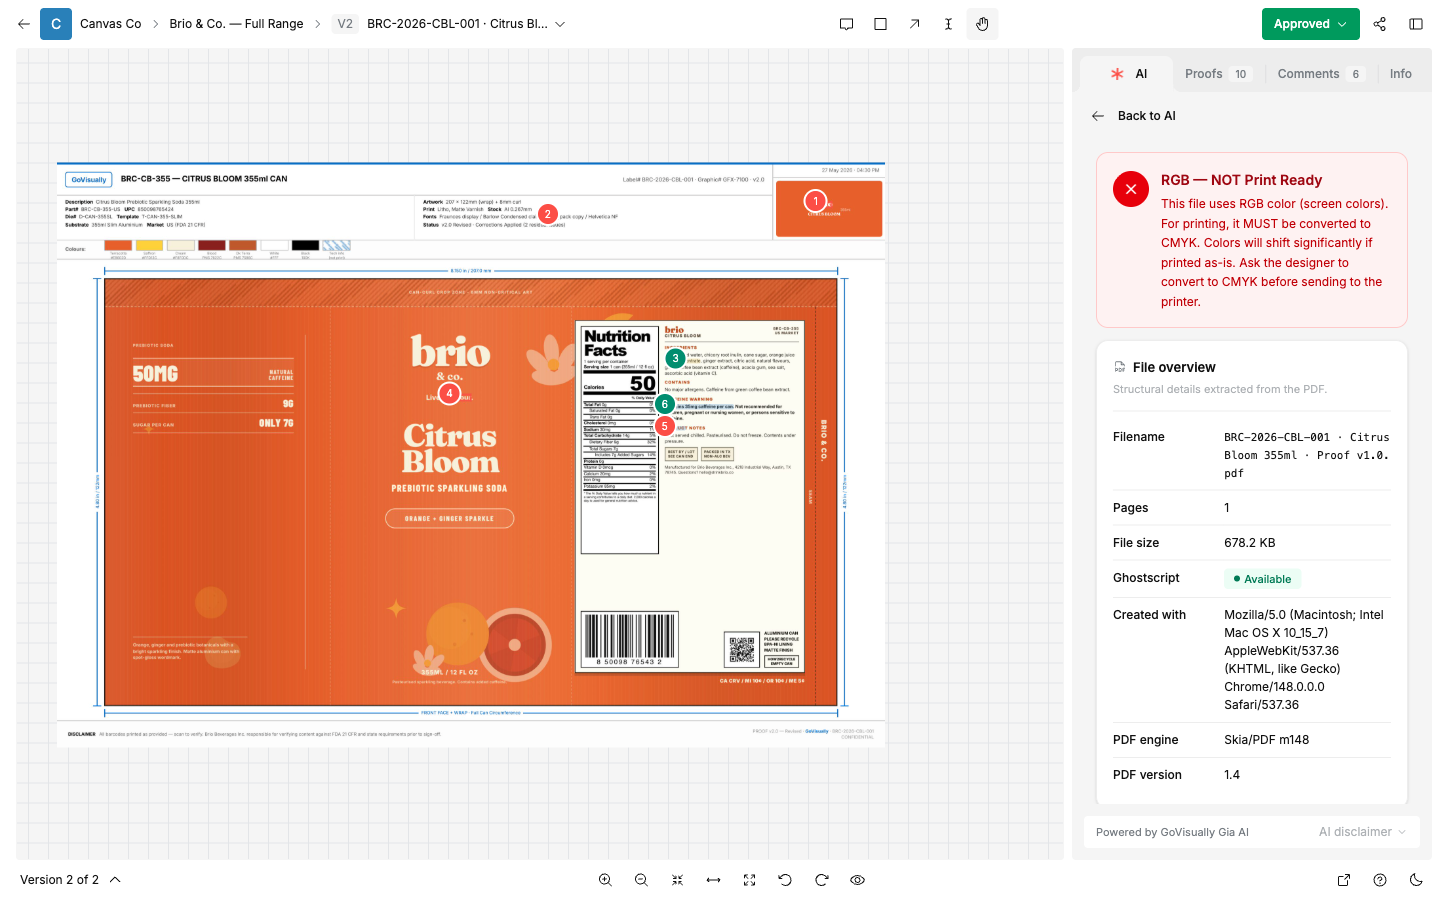Select the comment tool icon
Viewport: 1440px width, 900px height.
pos(846,24)
